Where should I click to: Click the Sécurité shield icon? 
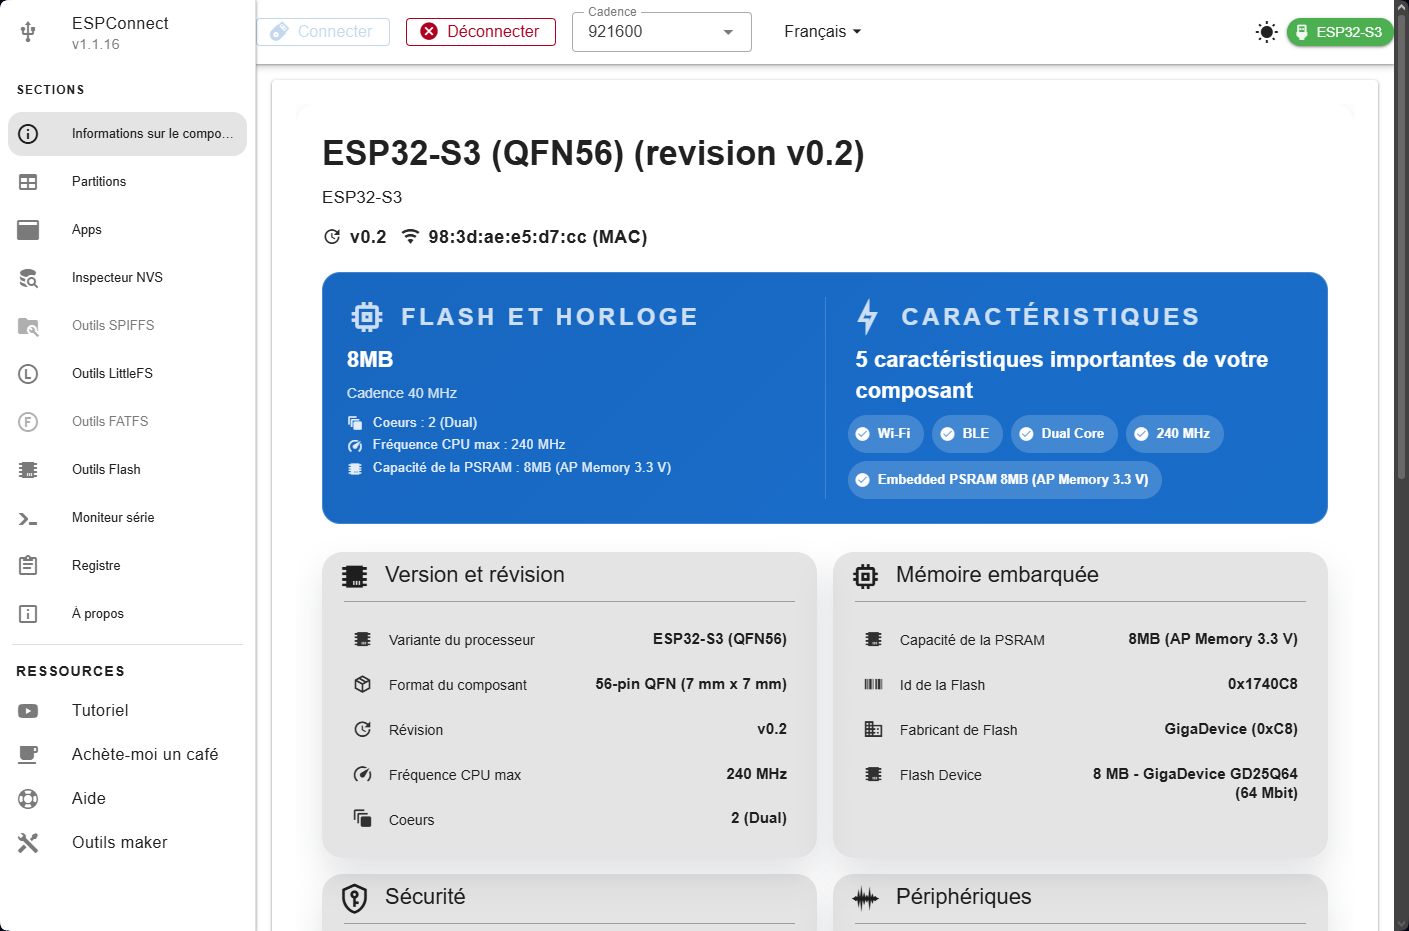point(354,898)
